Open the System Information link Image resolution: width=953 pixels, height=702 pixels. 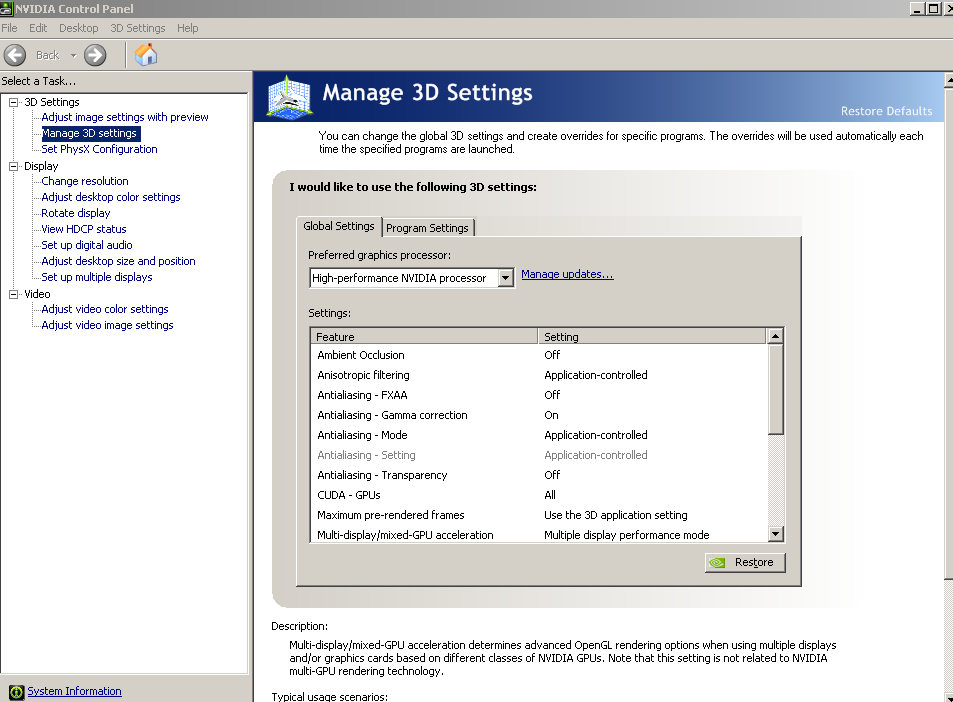74,691
